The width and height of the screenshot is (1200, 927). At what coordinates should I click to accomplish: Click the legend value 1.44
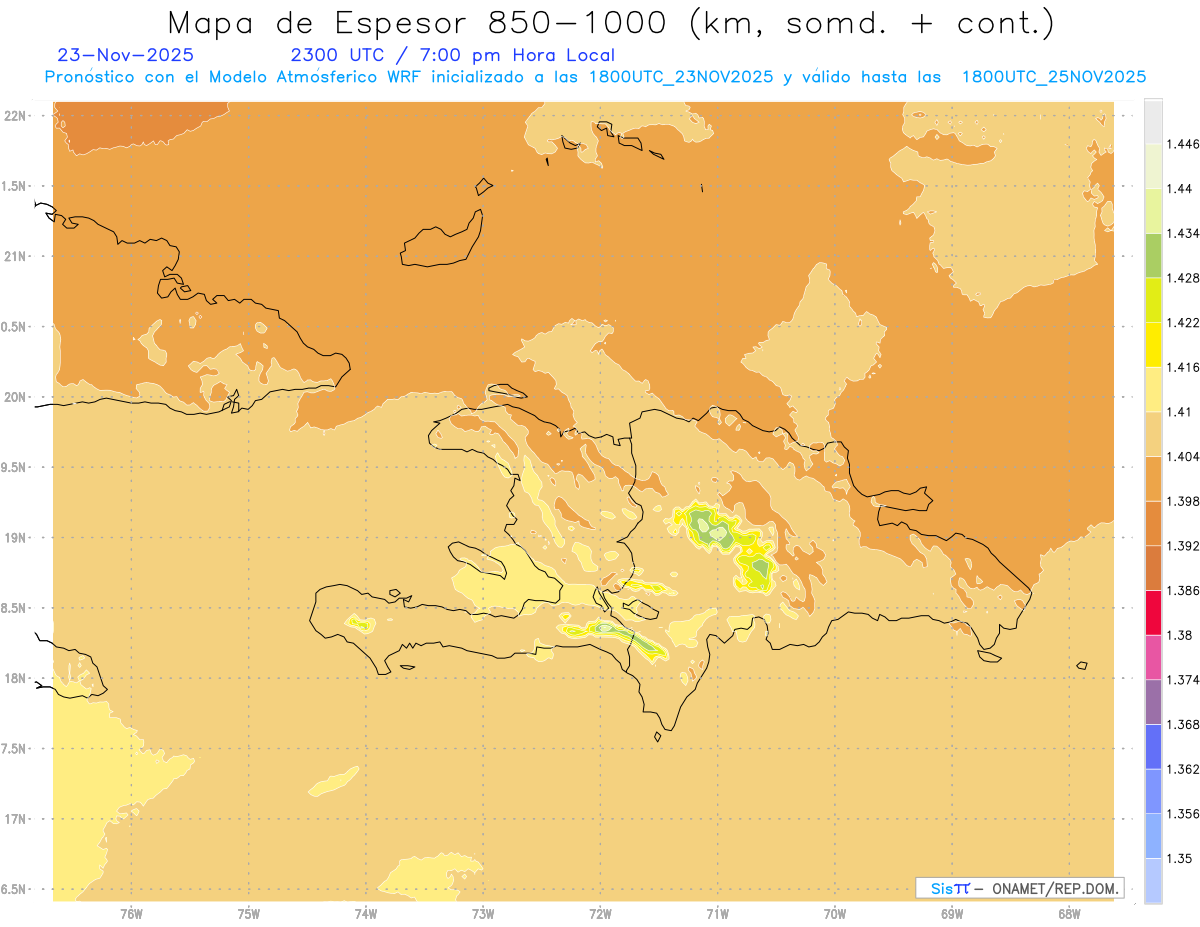[1181, 188]
